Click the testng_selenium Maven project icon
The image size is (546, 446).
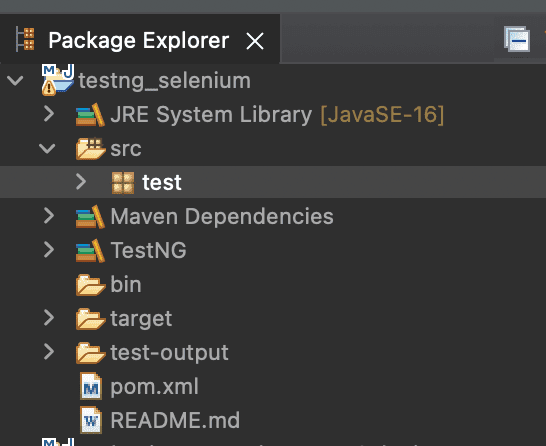(58, 80)
